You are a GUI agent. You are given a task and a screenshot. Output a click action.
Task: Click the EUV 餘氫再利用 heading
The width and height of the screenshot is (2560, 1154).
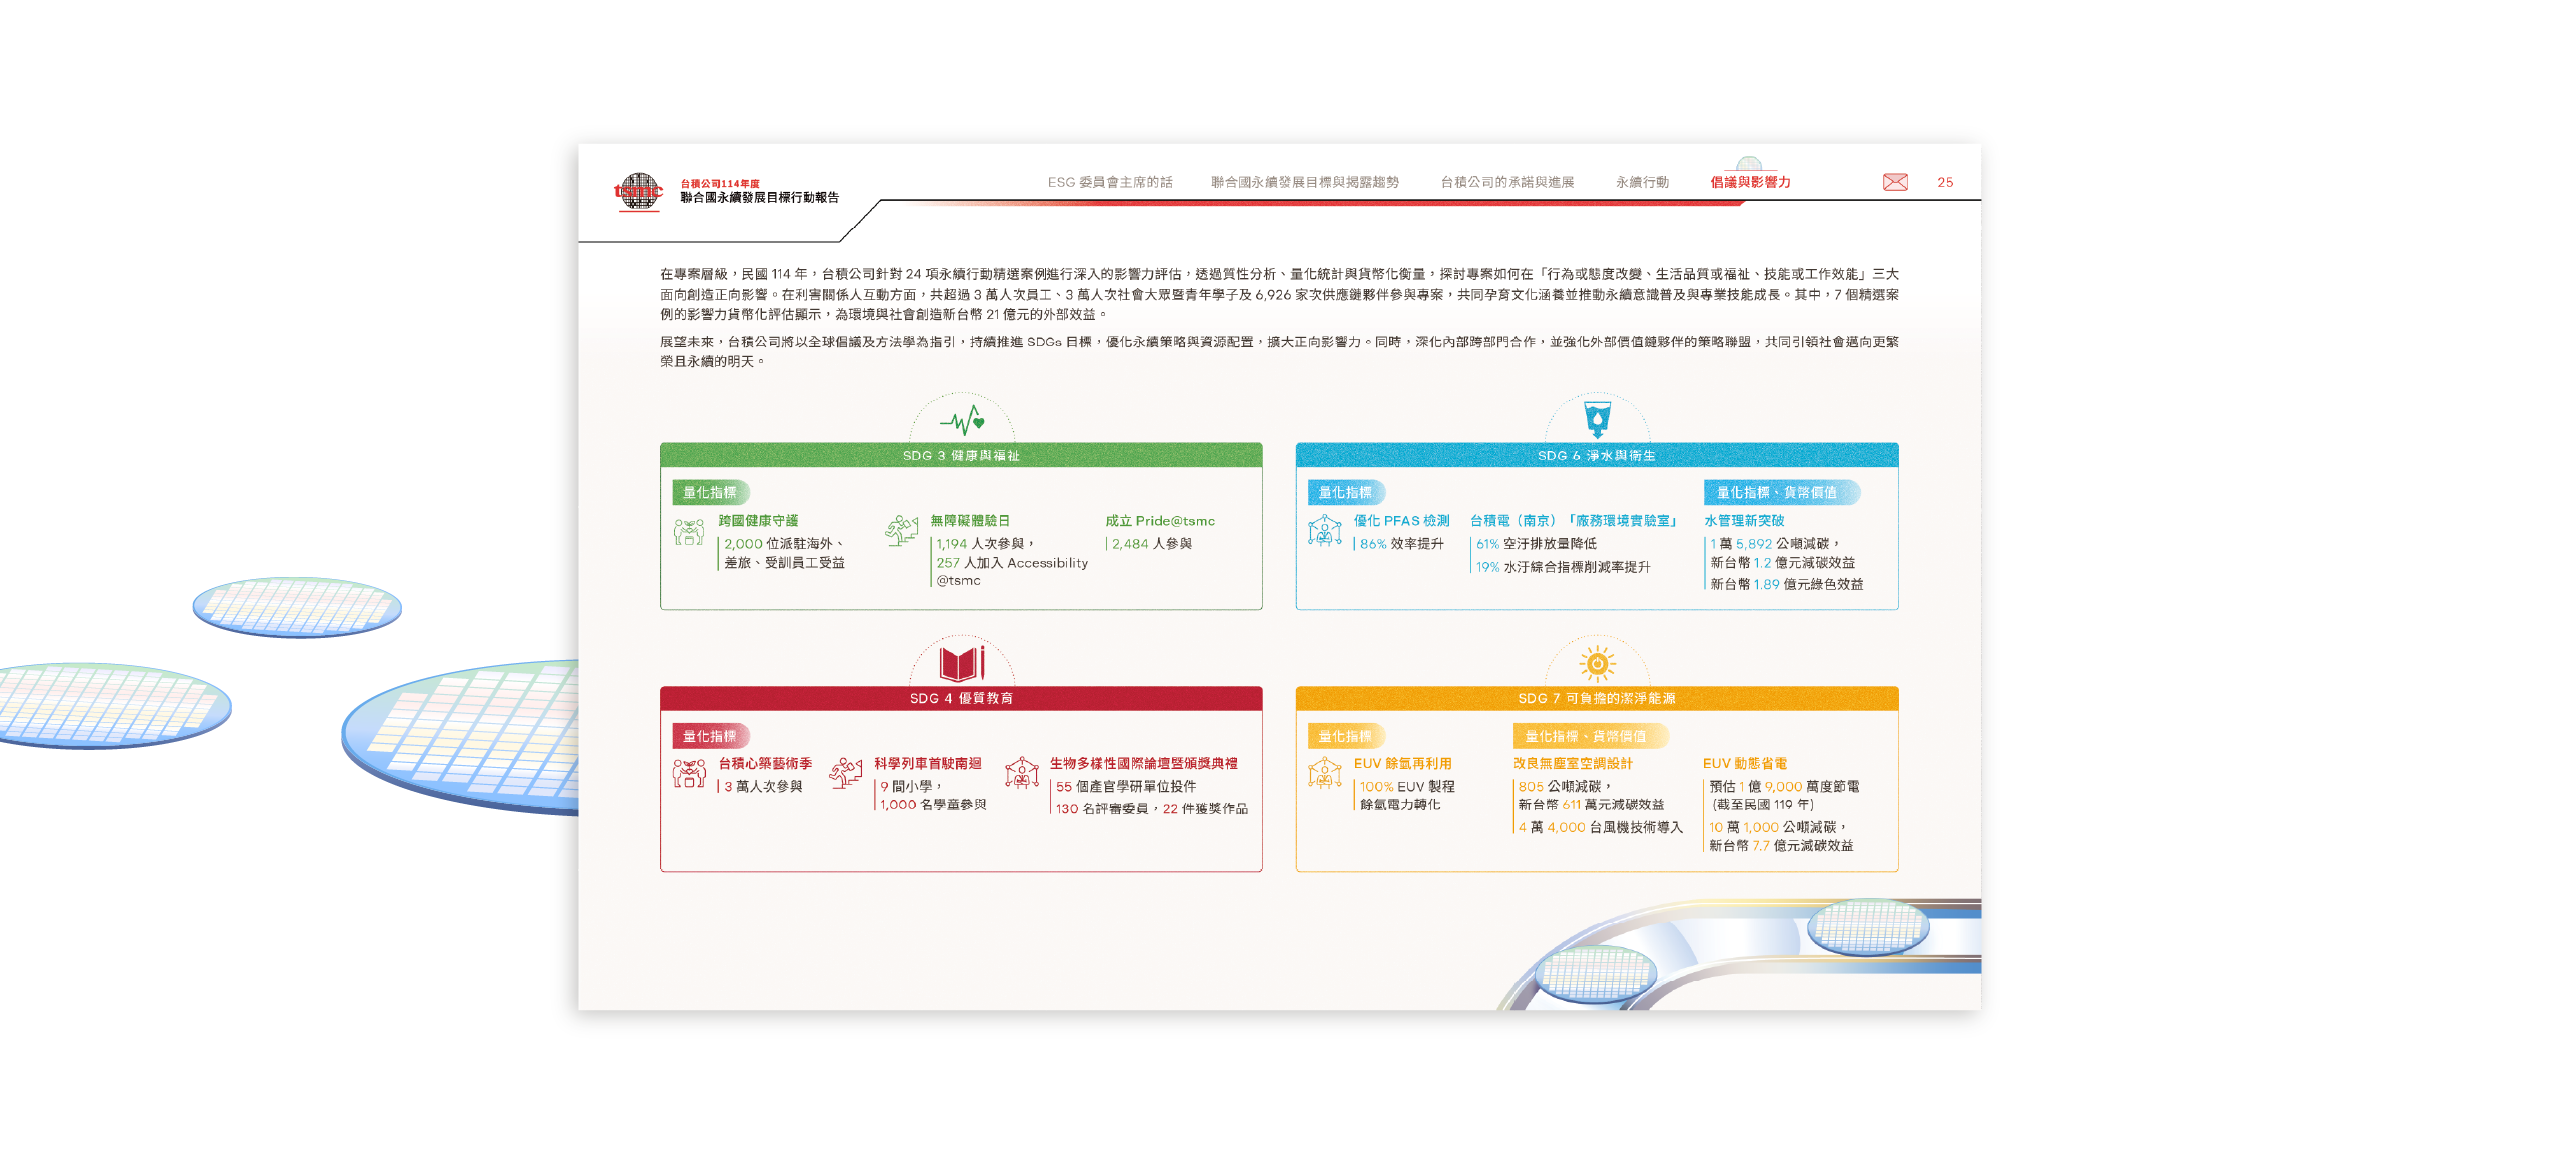(x=1402, y=763)
